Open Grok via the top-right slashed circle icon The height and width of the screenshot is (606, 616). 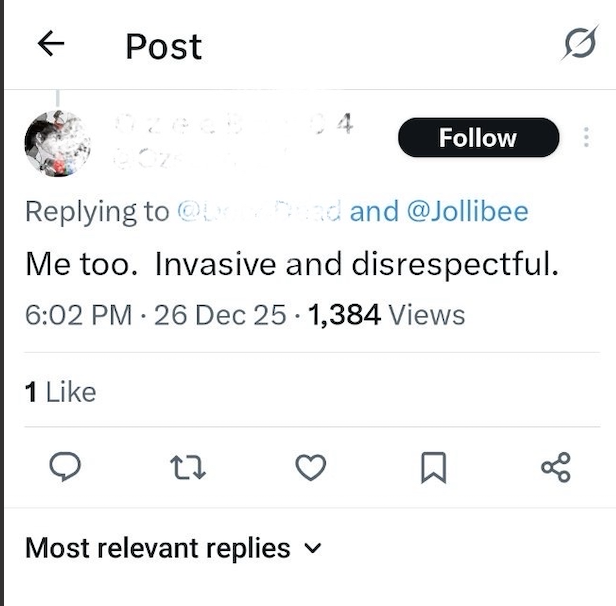pyautogui.click(x=579, y=44)
